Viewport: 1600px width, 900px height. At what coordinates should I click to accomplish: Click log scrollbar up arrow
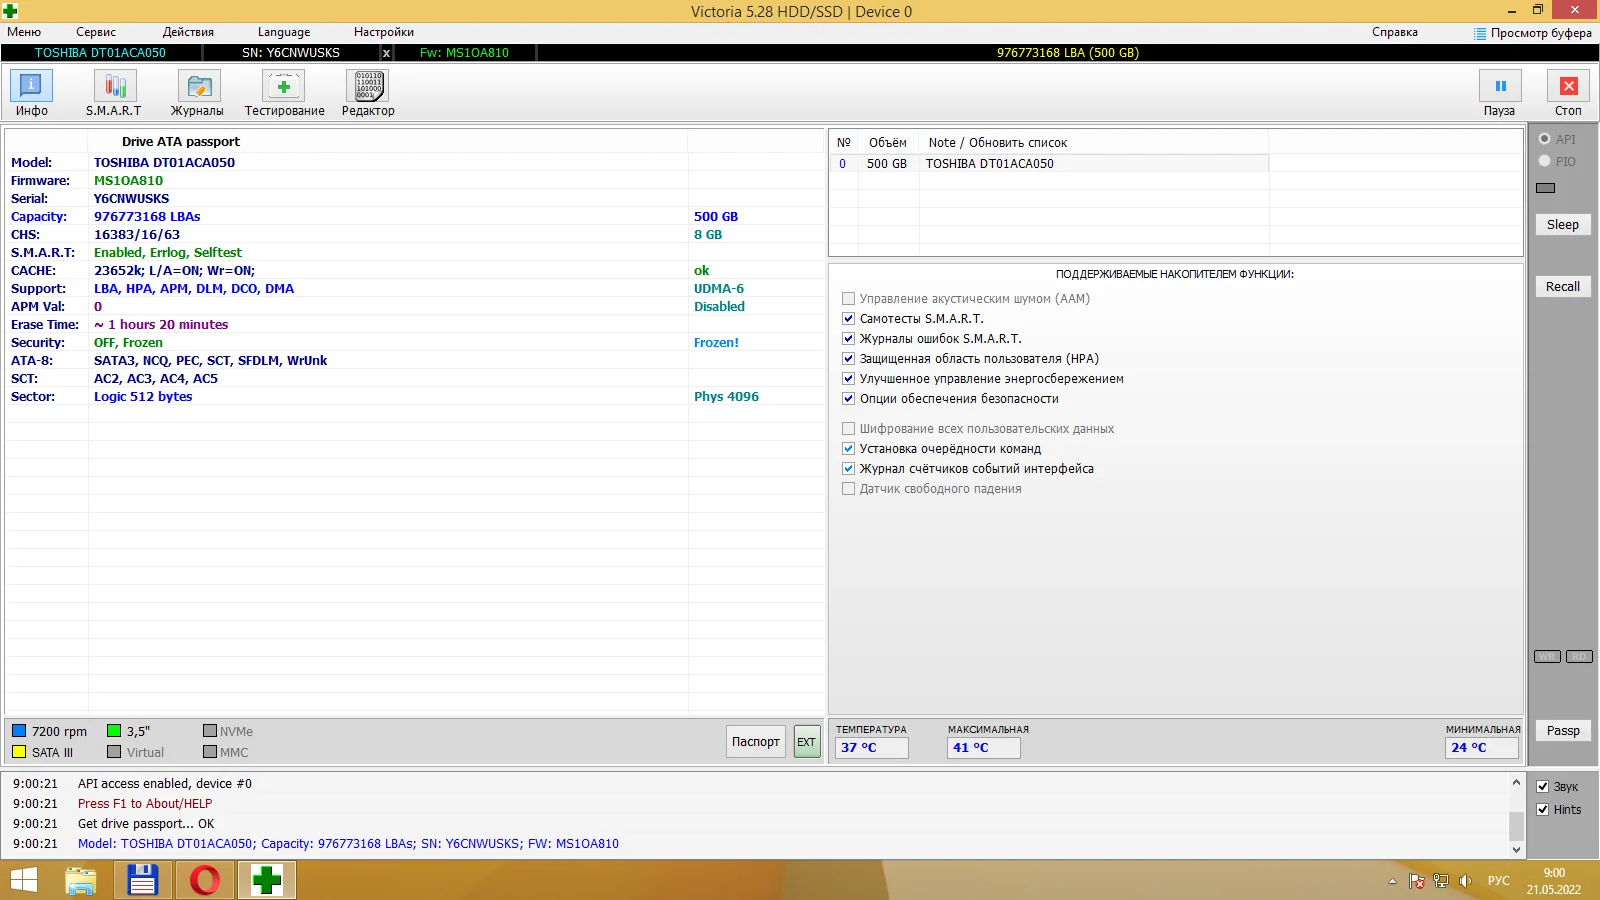(x=1516, y=783)
